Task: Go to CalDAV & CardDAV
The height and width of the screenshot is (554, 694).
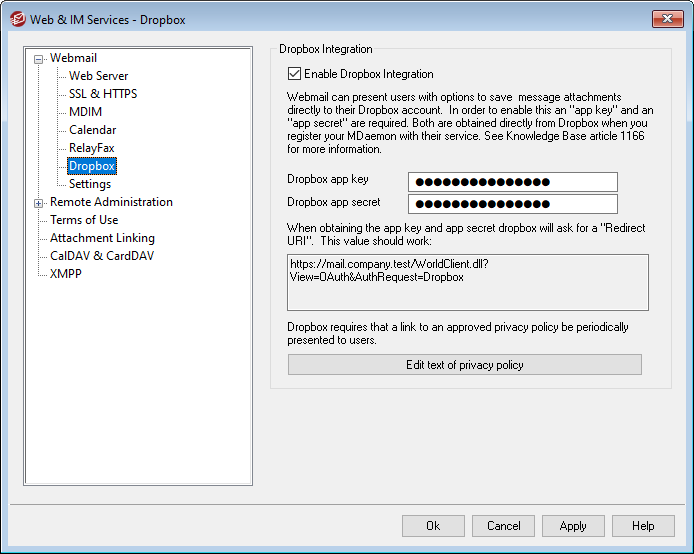Action: point(102,256)
